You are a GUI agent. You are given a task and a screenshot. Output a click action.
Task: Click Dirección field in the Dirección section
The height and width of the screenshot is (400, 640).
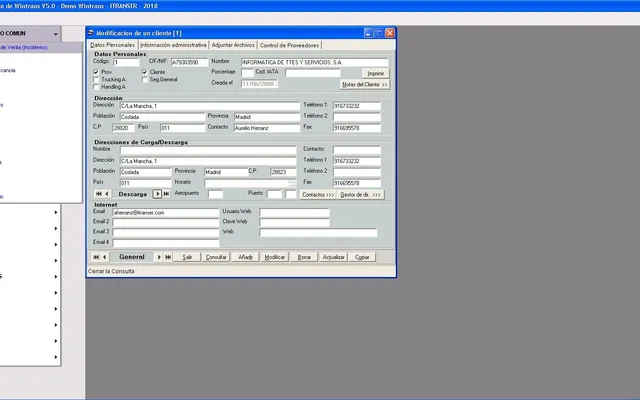[x=210, y=106]
